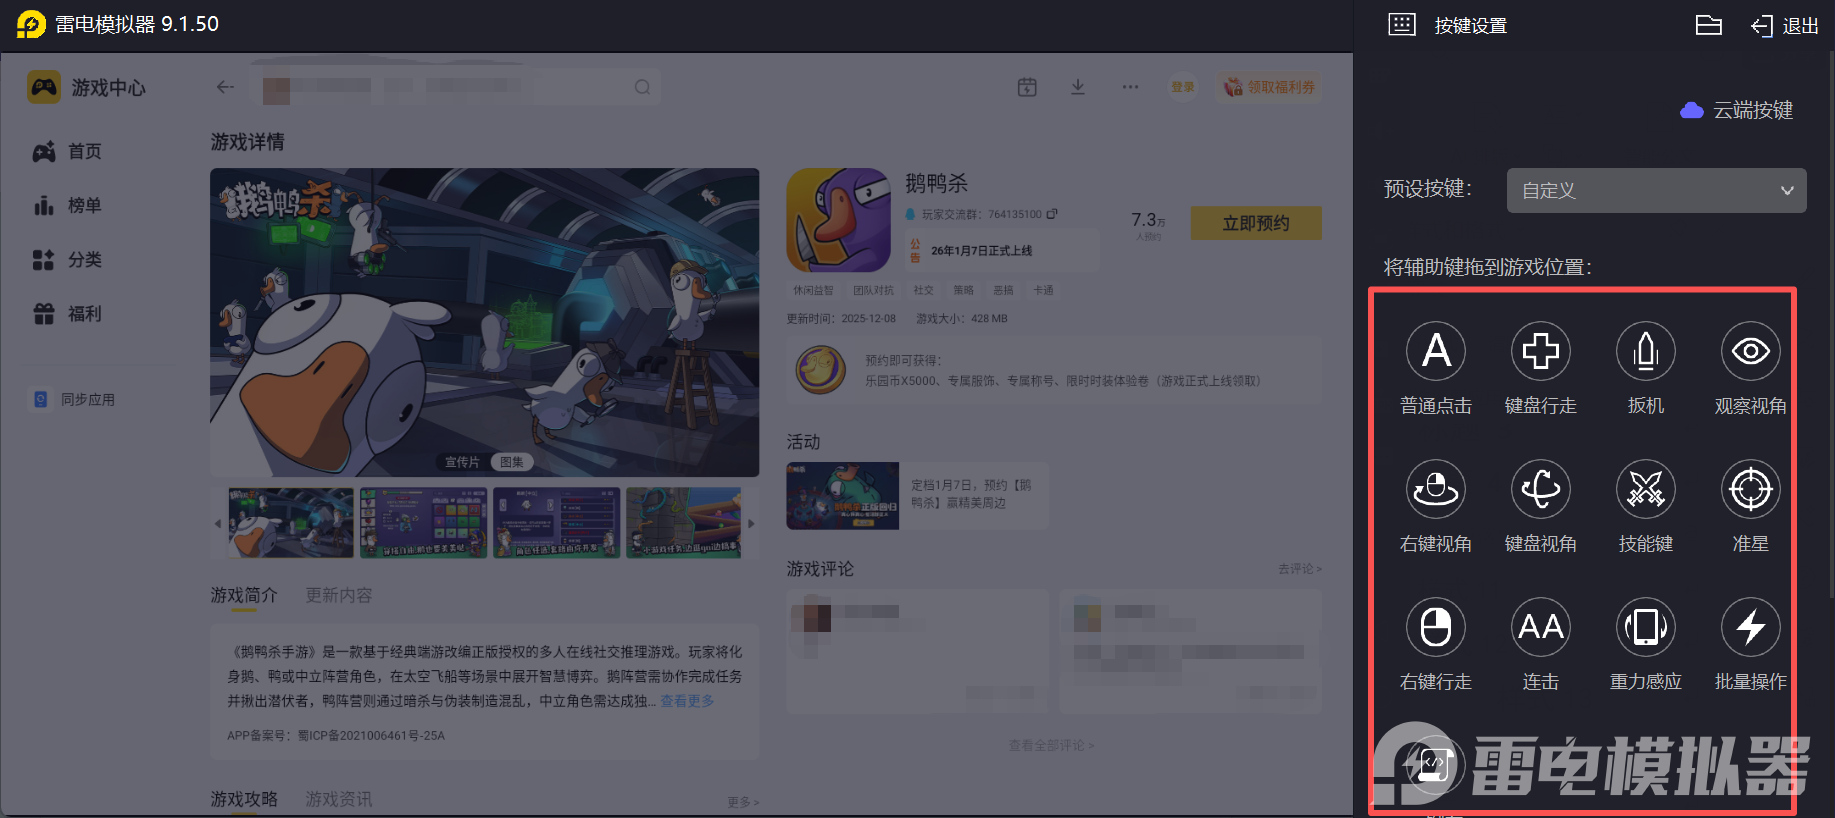Open the 预设按键 自定义 dropdown

(1656, 190)
